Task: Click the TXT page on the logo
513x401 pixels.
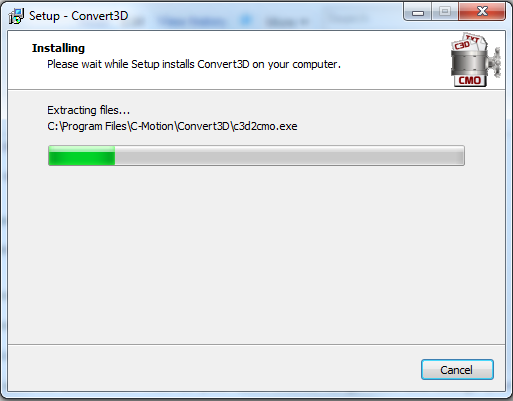Action: (x=473, y=39)
